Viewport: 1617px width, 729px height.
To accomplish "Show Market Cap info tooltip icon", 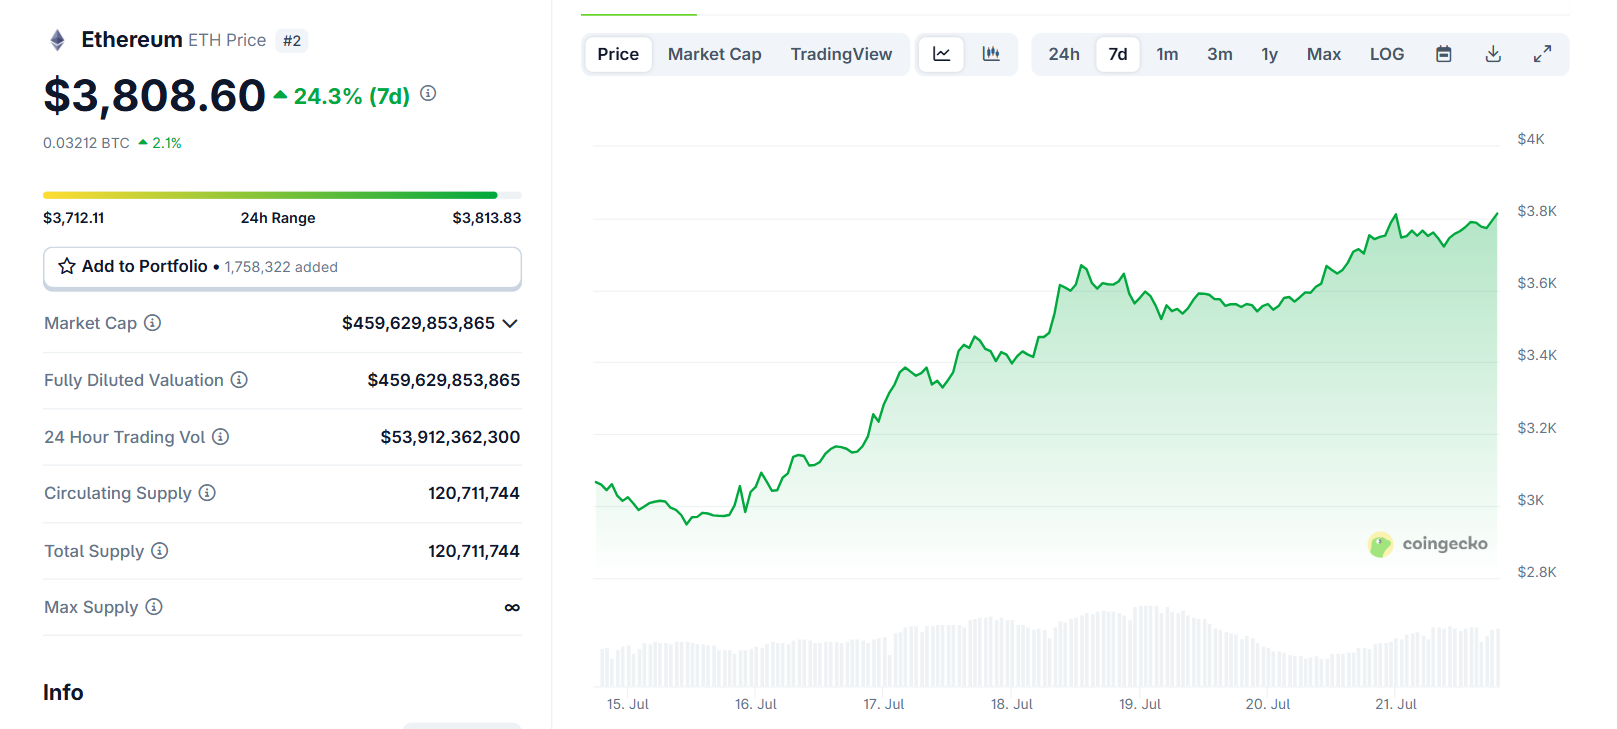I will [152, 323].
